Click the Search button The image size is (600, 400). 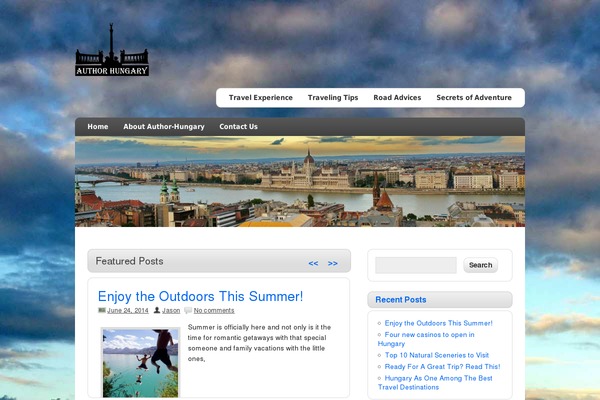tap(481, 265)
